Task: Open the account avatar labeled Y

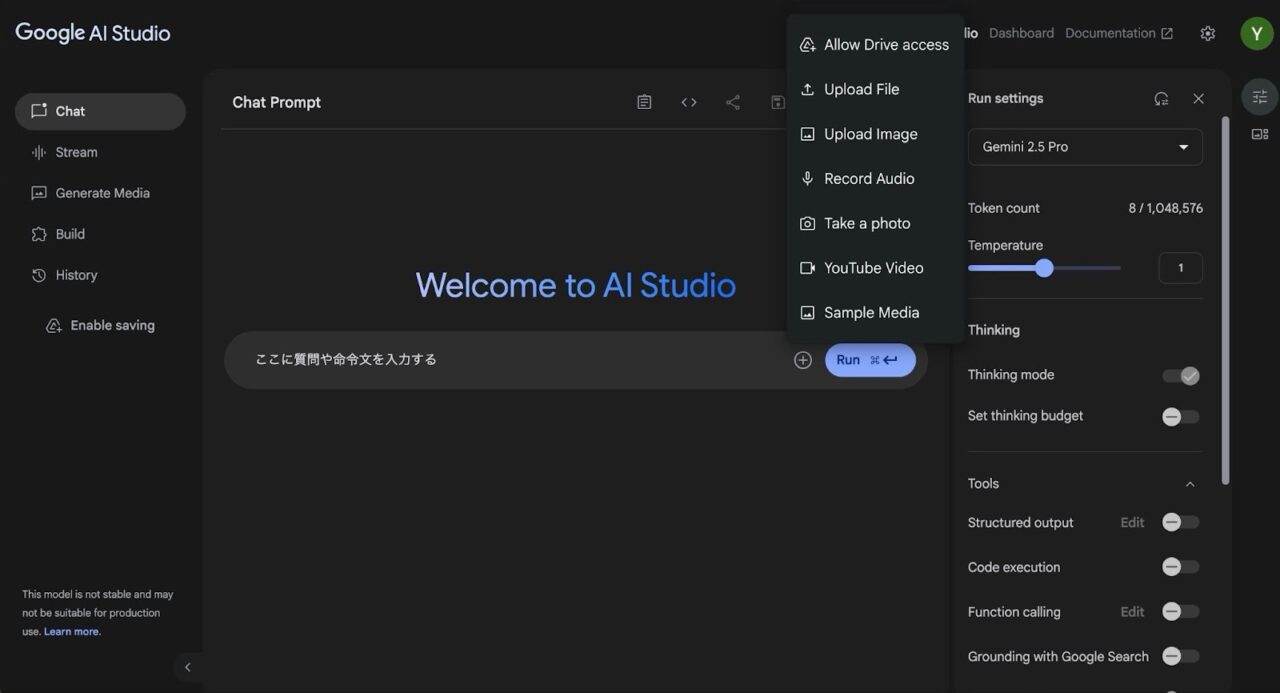Action: point(1257,33)
